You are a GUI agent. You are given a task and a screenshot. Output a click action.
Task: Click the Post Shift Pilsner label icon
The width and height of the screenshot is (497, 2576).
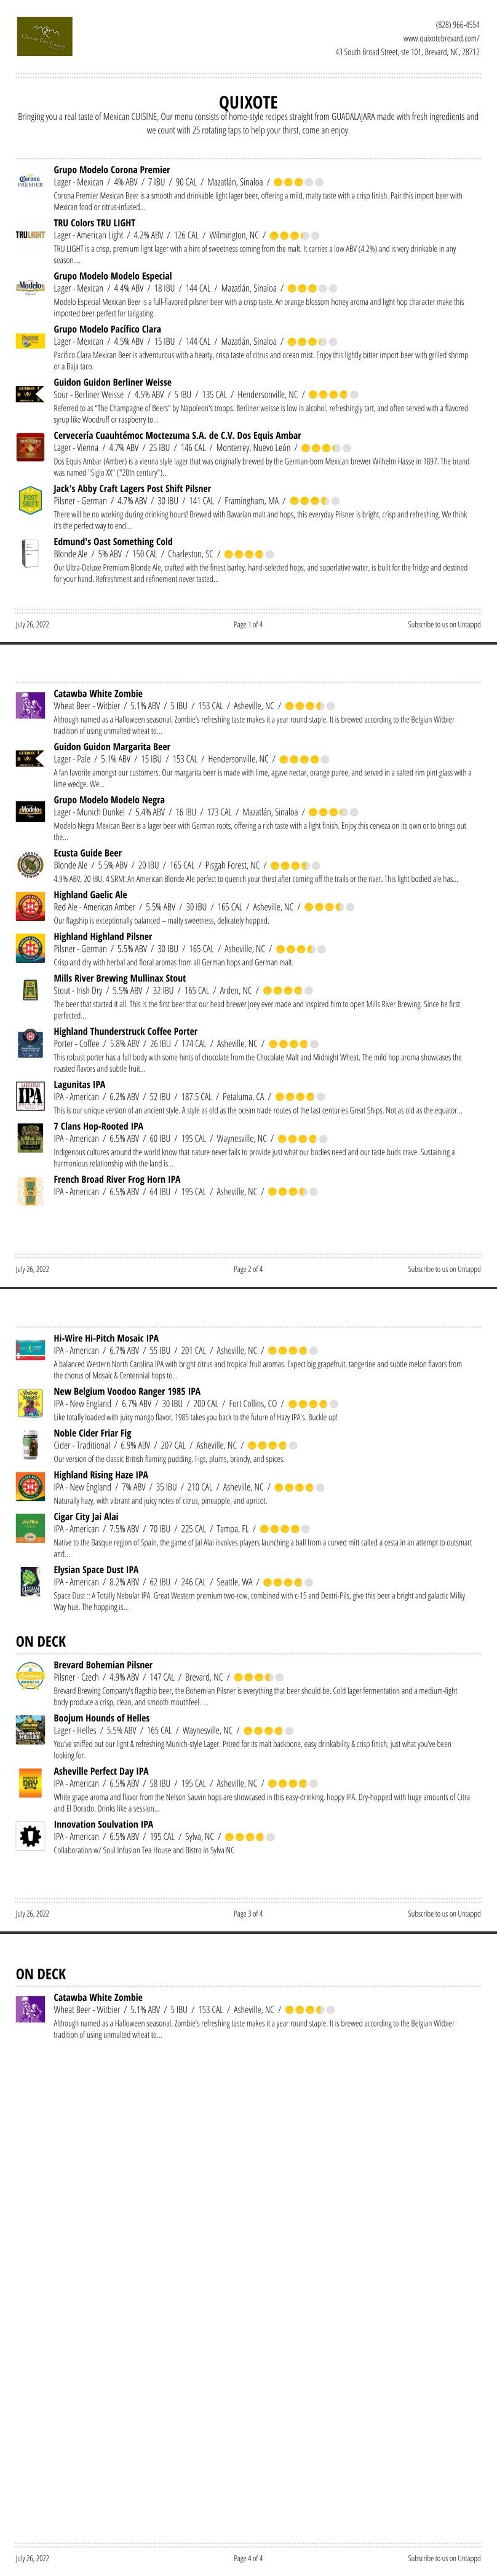click(30, 500)
